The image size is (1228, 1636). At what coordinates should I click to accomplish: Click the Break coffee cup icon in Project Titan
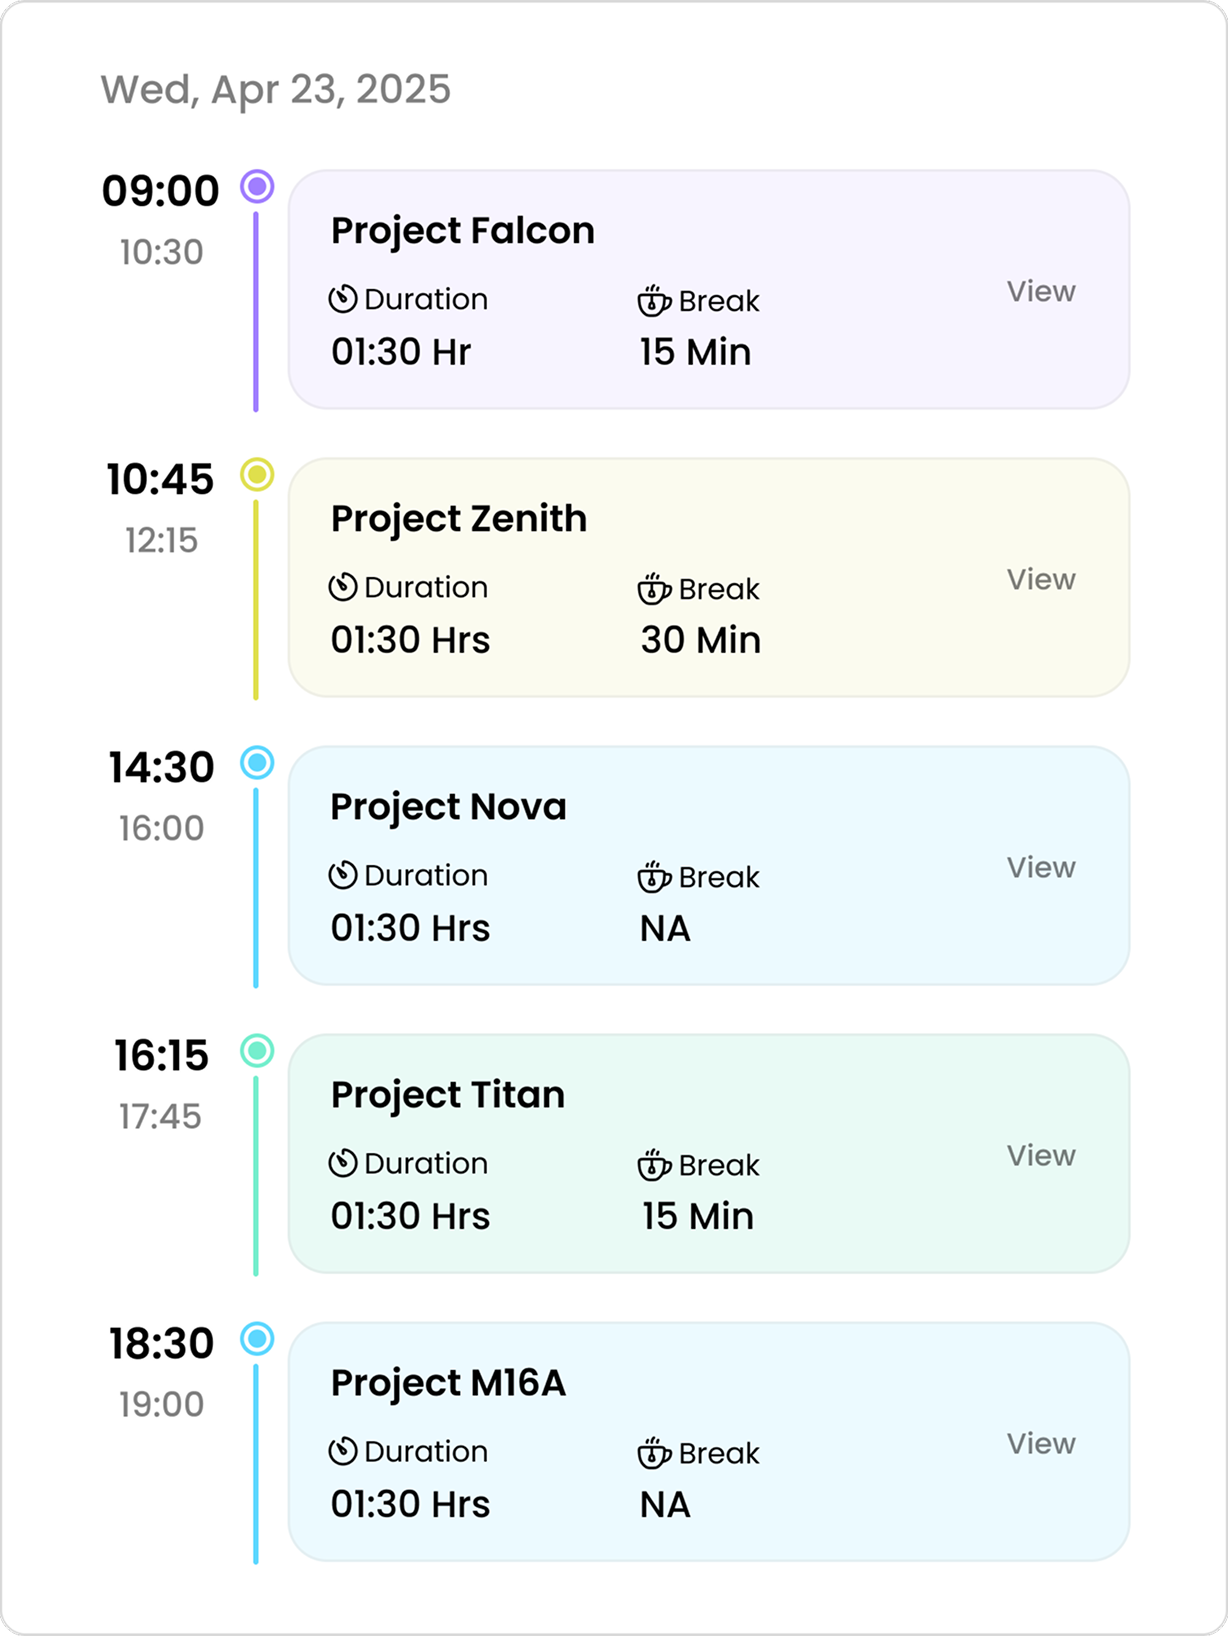[x=654, y=1164]
